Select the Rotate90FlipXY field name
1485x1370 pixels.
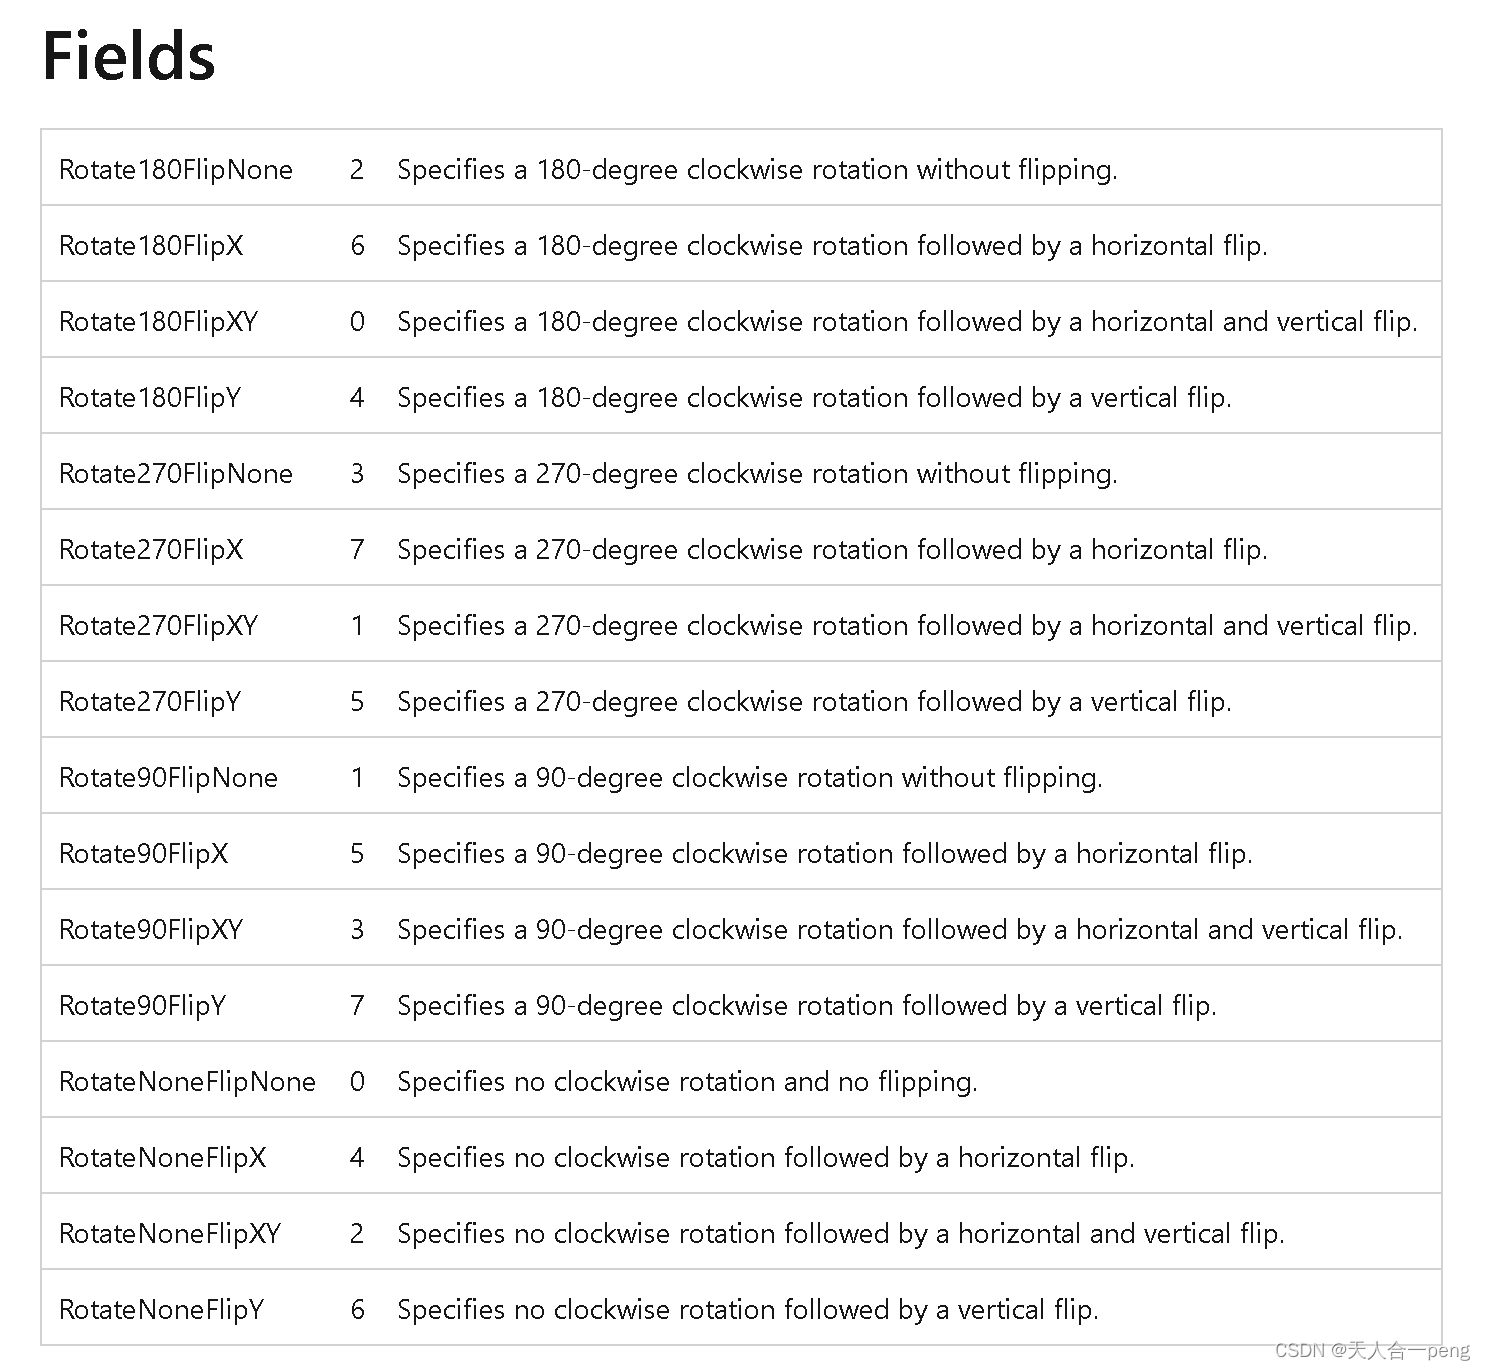point(151,929)
